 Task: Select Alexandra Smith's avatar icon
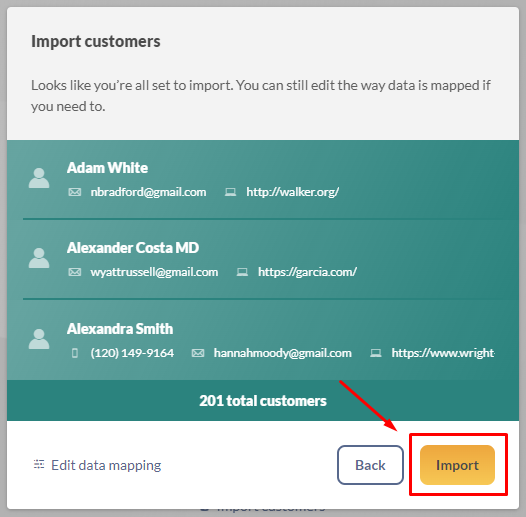click(x=39, y=339)
